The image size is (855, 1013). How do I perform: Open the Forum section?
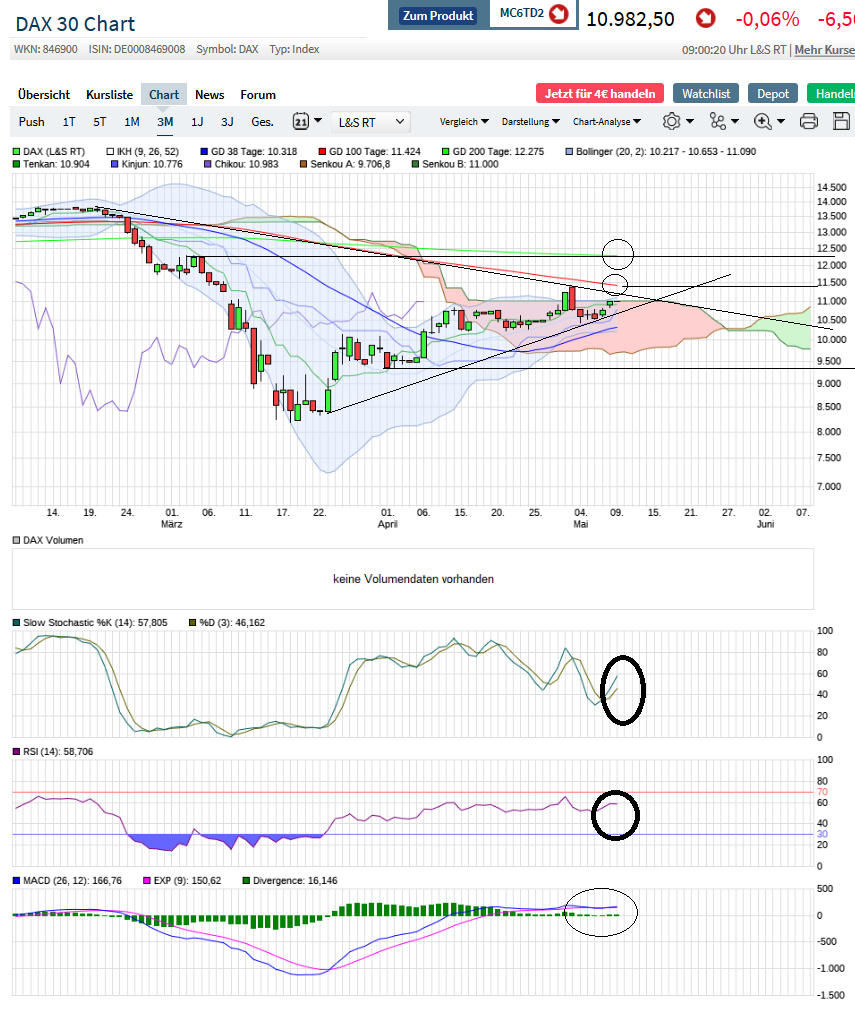click(x=258, y=94)
